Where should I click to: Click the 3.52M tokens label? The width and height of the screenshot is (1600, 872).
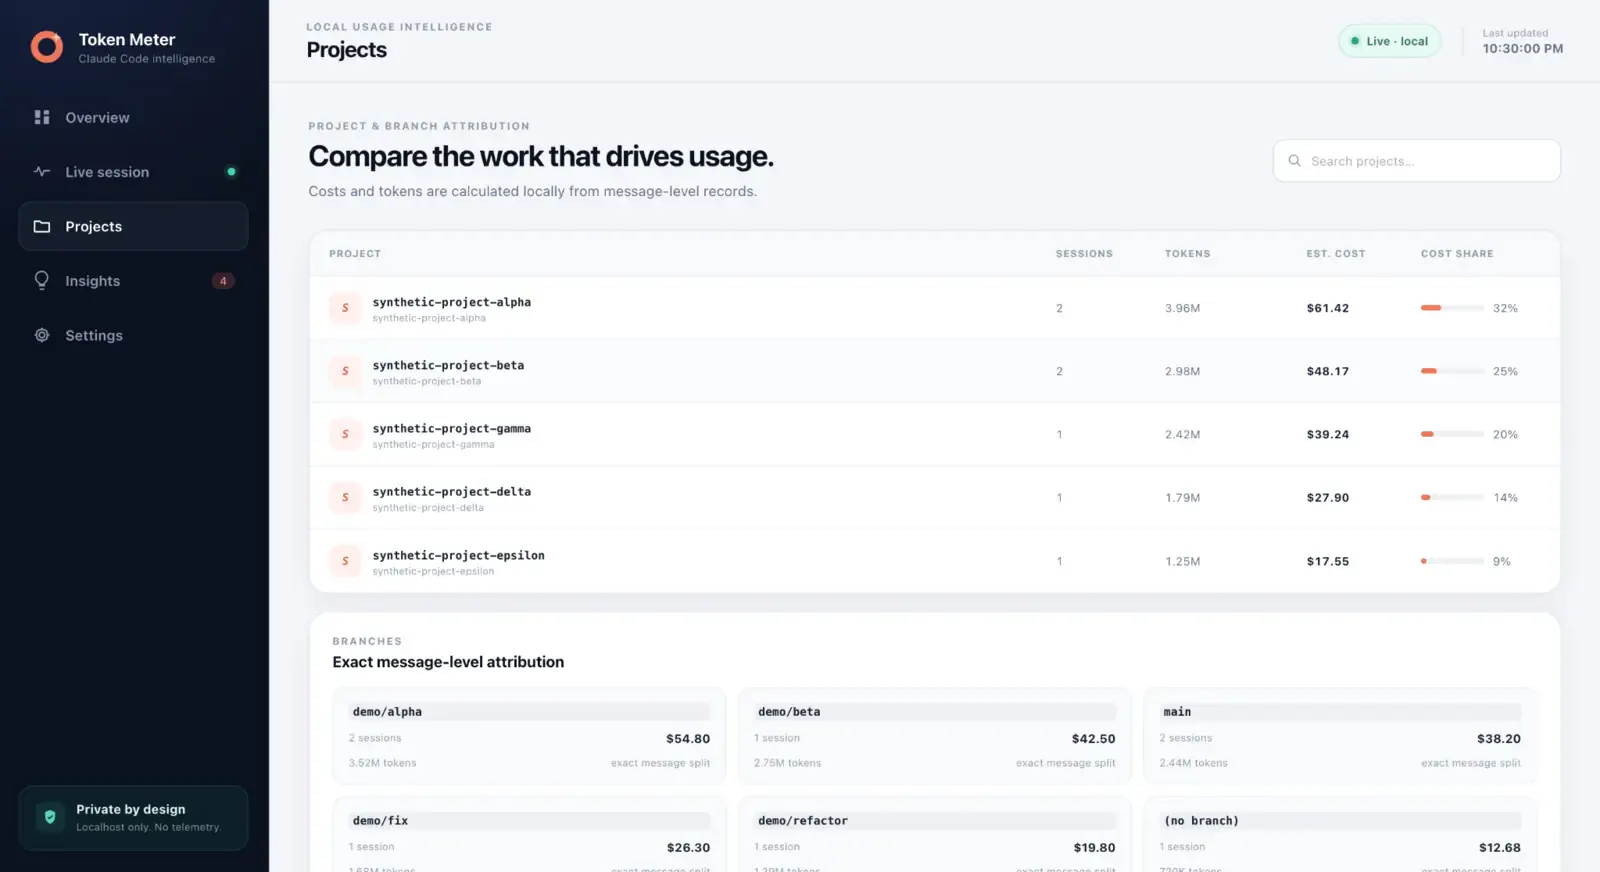pos(382,763)
